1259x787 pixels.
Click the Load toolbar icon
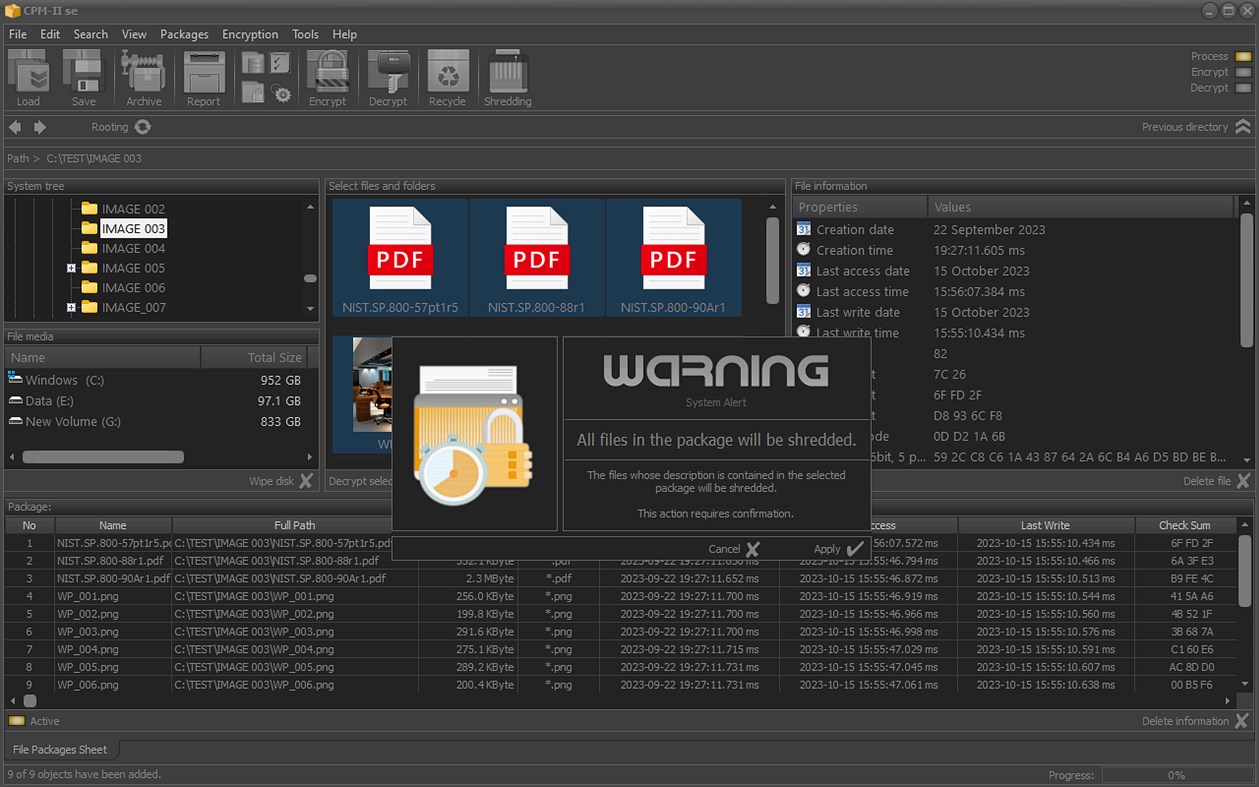pos(28,72)
